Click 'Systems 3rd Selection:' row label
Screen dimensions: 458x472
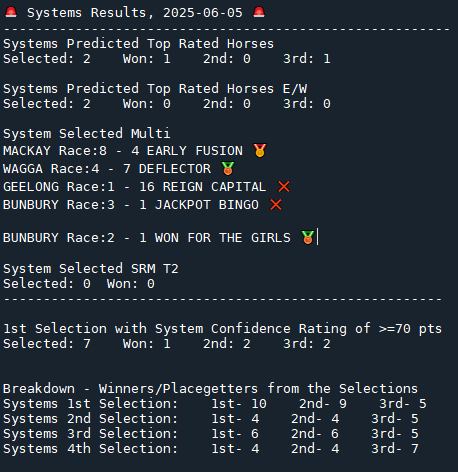point(91,434)
